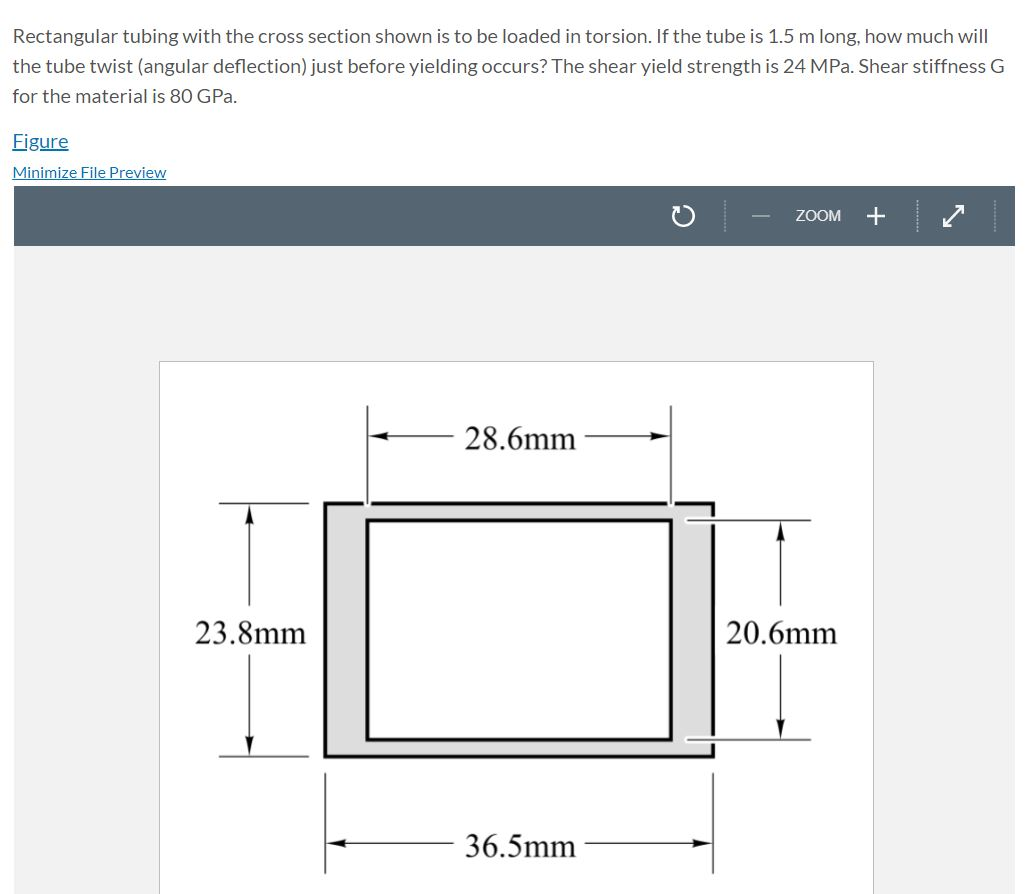Select the circular reset-rotation icon
This screenshot has height=894, width=1033.
[x=683, y=216]
